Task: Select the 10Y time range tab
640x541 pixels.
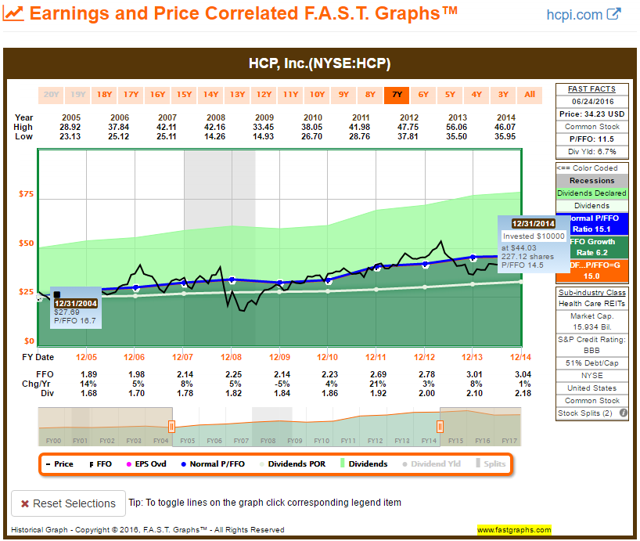Action: [317, 95]
